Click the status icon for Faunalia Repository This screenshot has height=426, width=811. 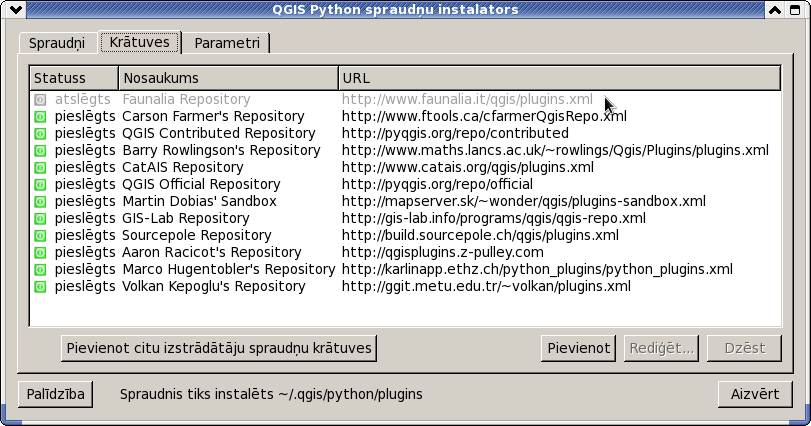[x=40, y=100]
